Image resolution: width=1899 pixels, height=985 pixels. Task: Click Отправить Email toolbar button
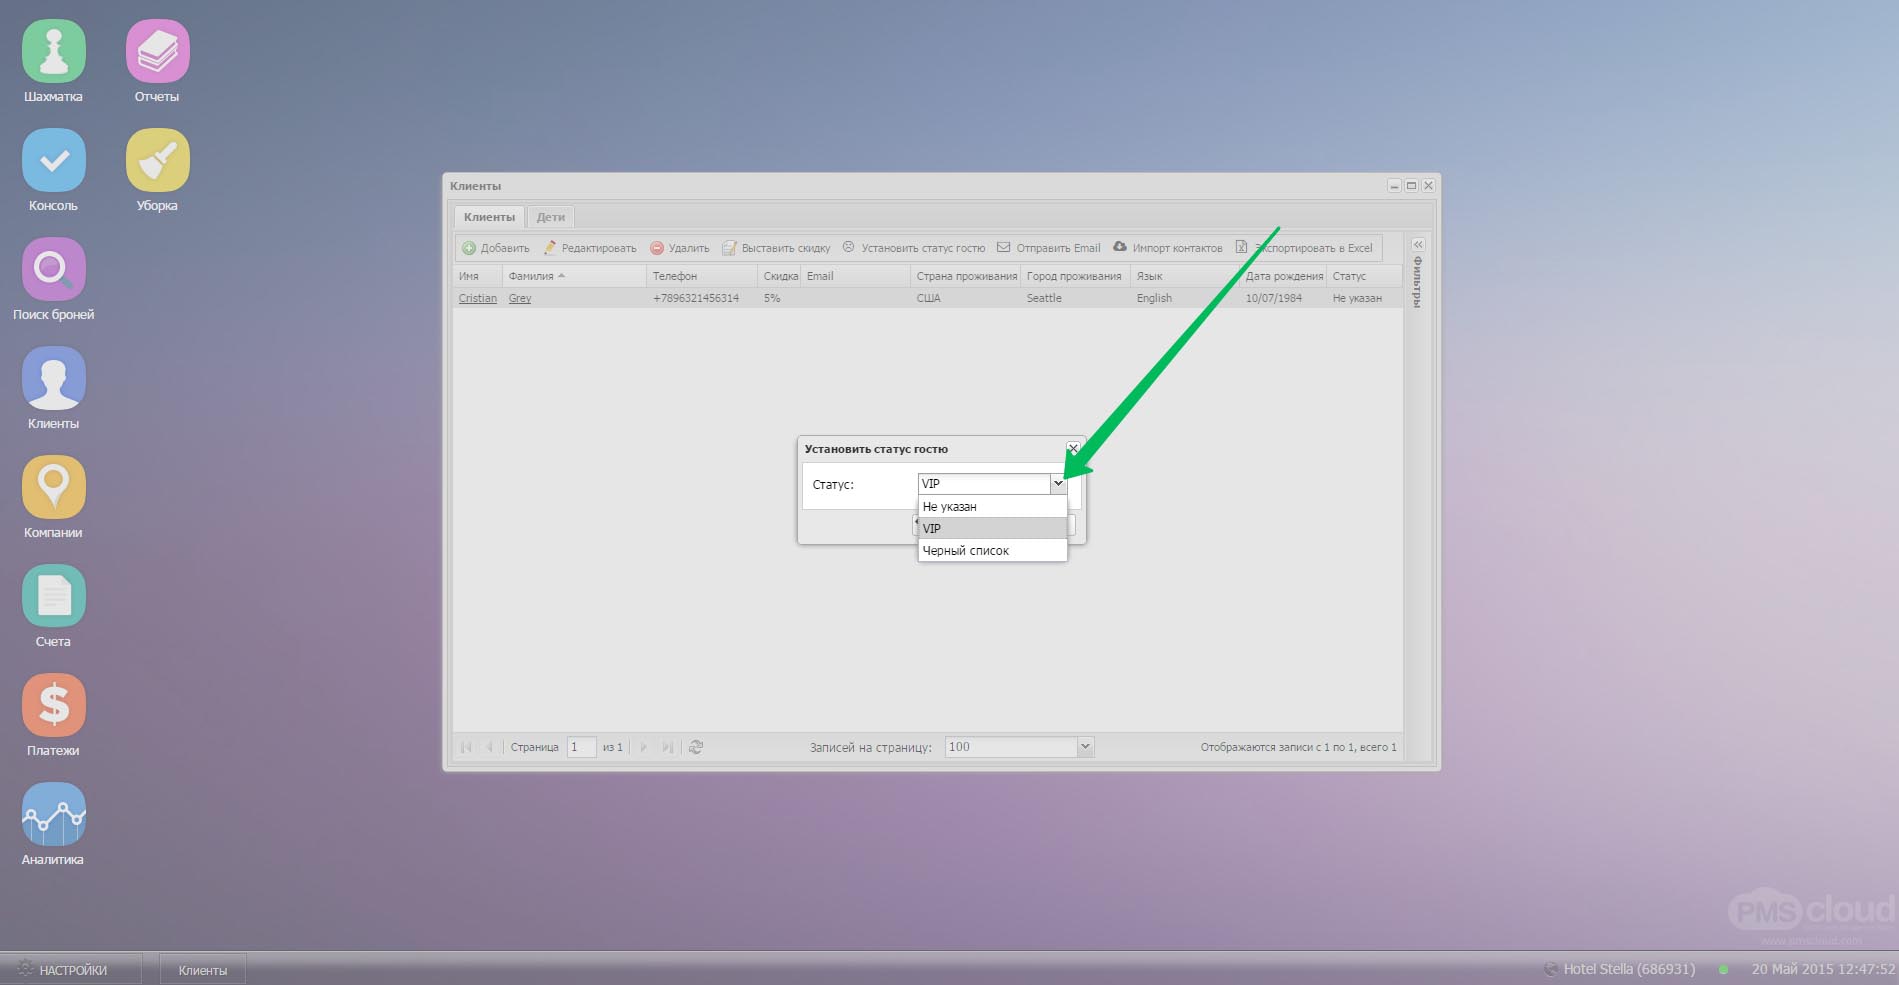(x=1049, y=248)
